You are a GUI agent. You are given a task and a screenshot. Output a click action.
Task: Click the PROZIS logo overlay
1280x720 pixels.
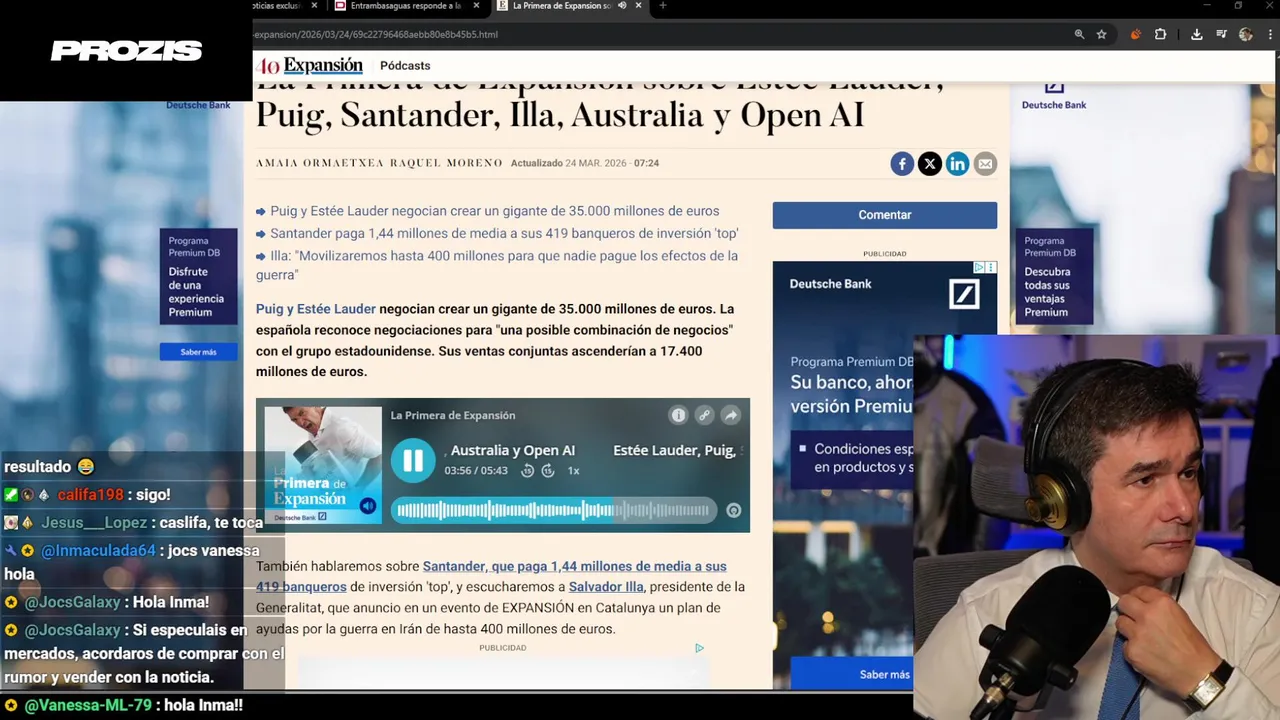(x=126, y=50)
